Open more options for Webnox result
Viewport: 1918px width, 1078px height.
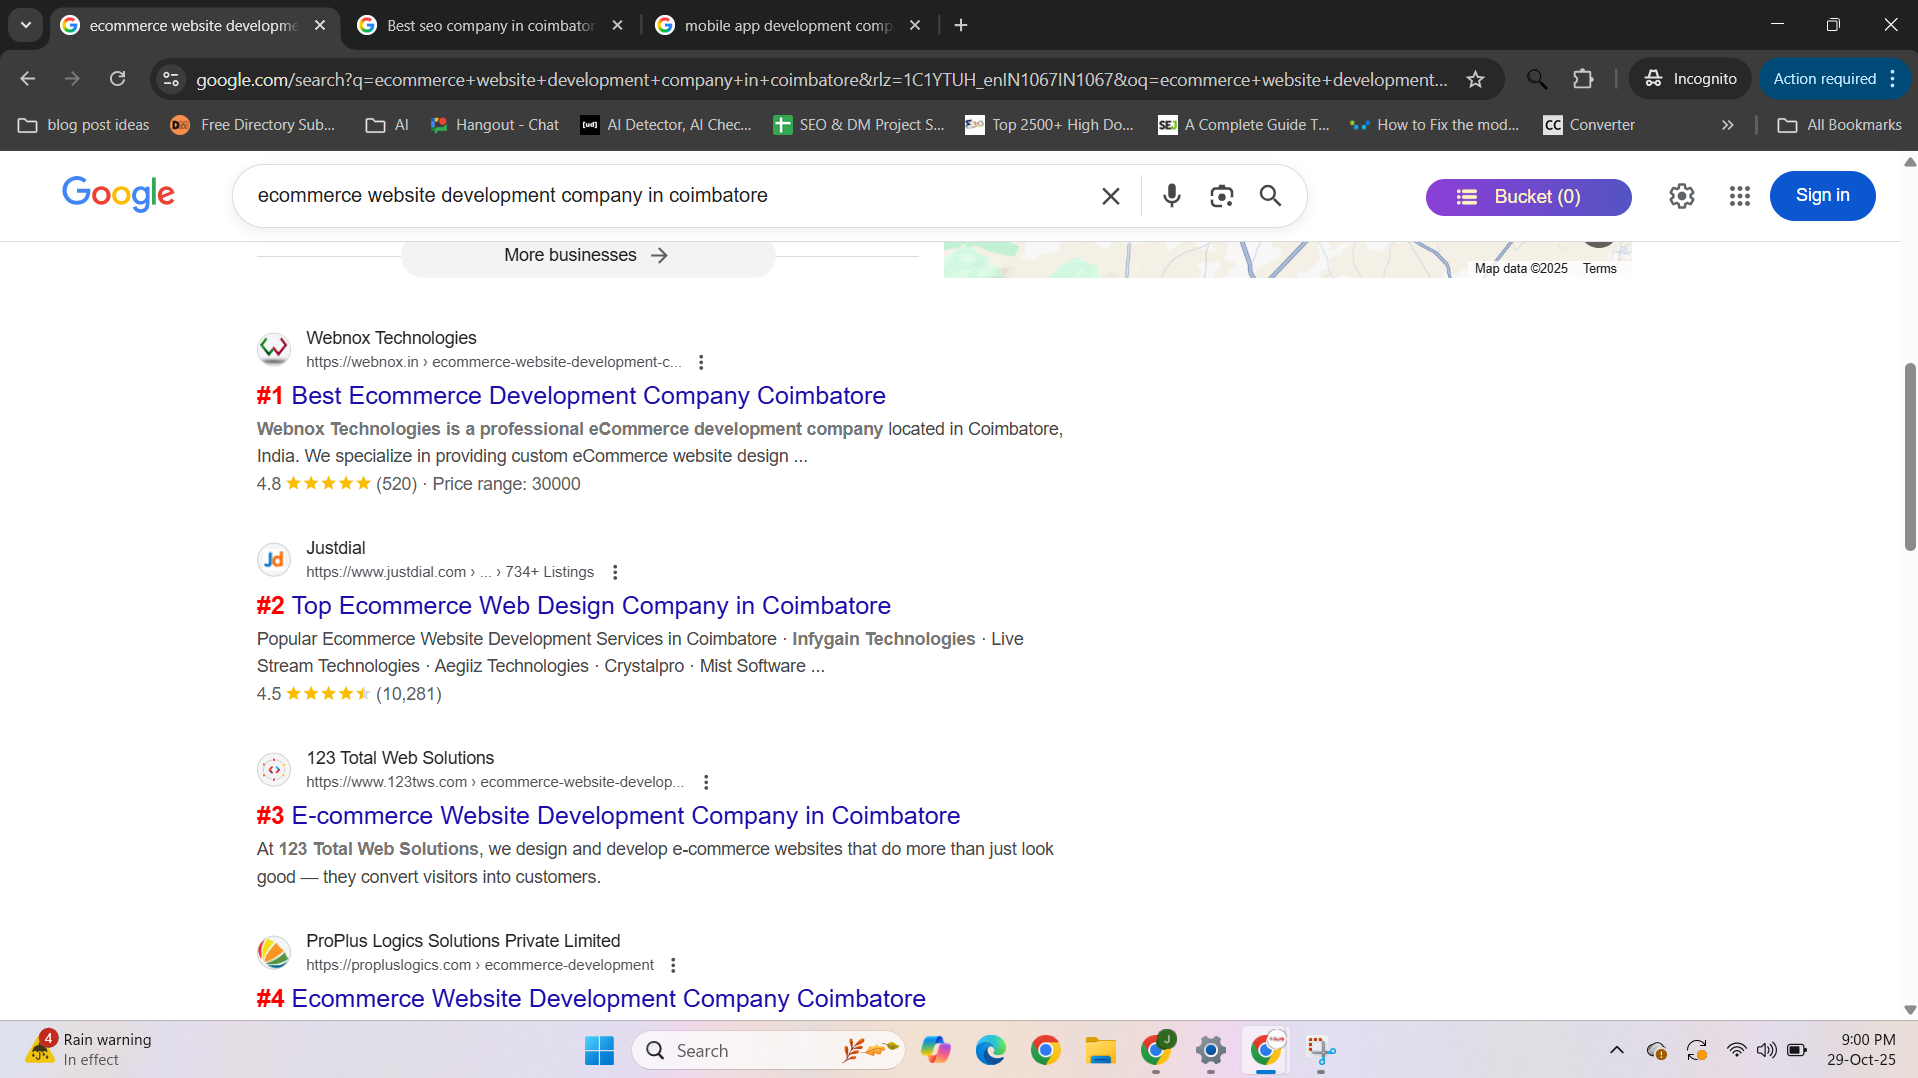[701, 362]
